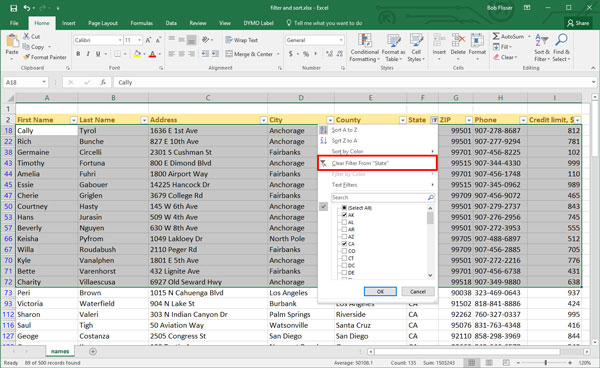
Task: Click the Cut scissors icon
Action: coord(26,36)
